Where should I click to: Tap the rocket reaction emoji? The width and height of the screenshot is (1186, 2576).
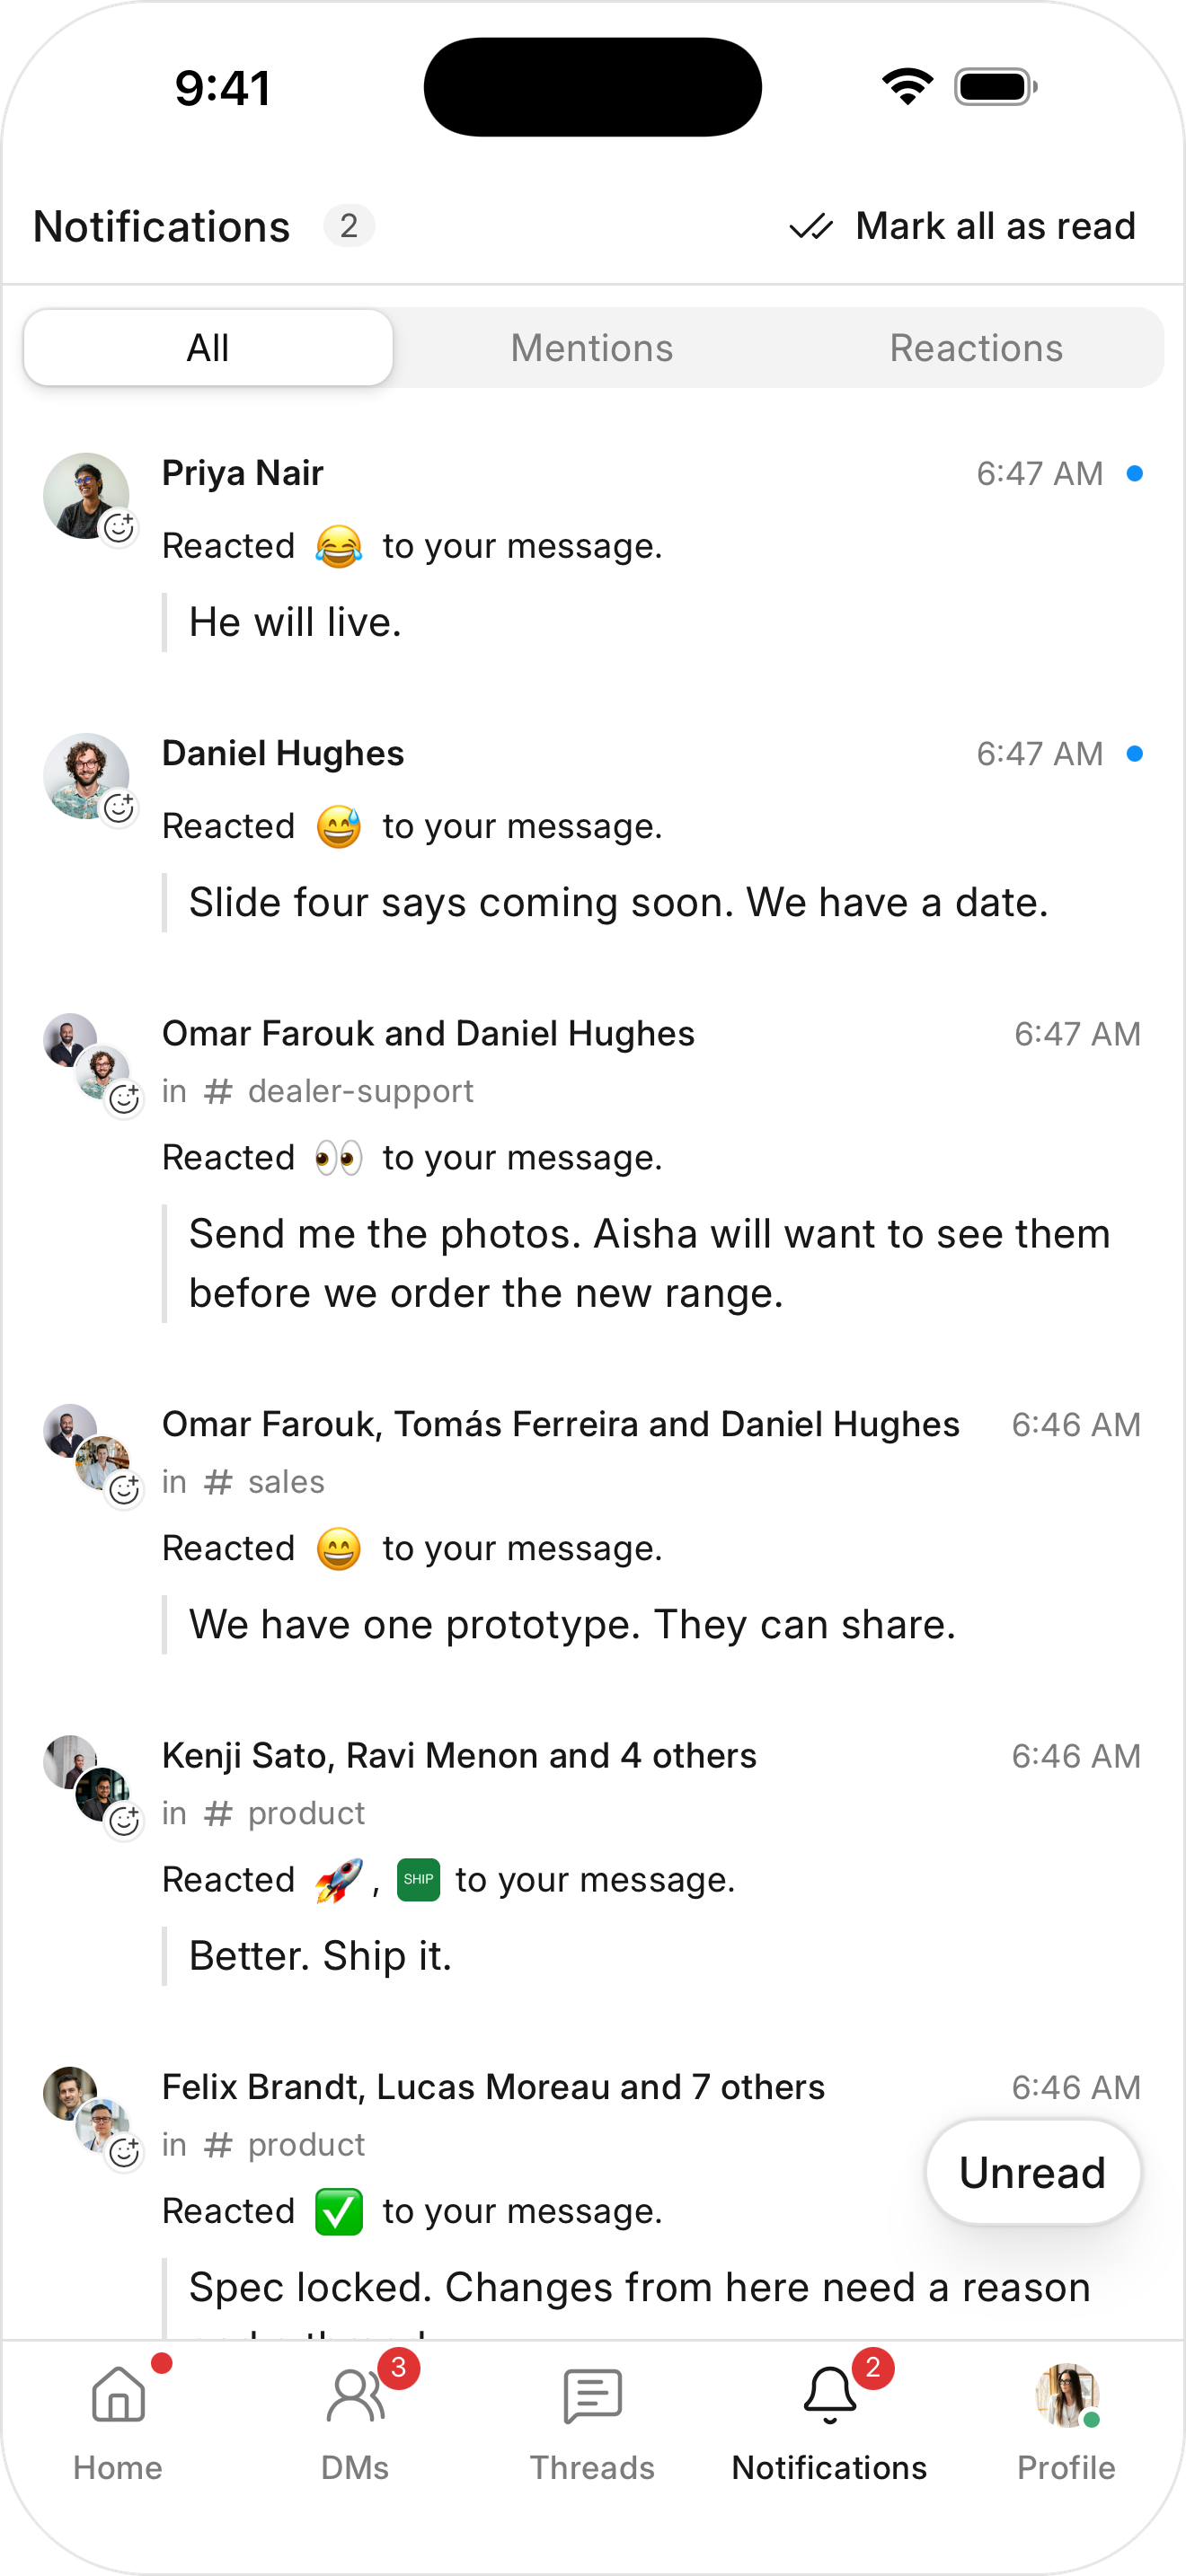point(338,1880)
